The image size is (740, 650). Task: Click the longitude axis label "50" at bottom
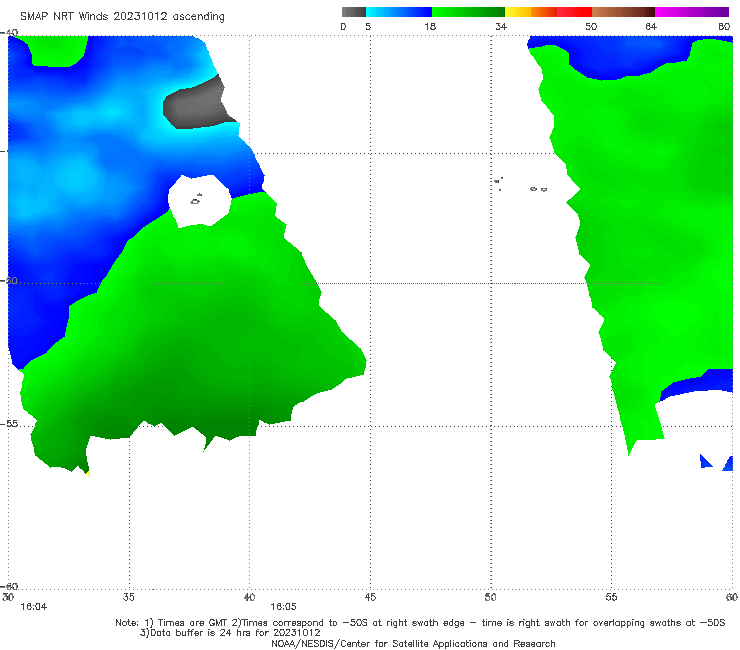coord(491,597)
